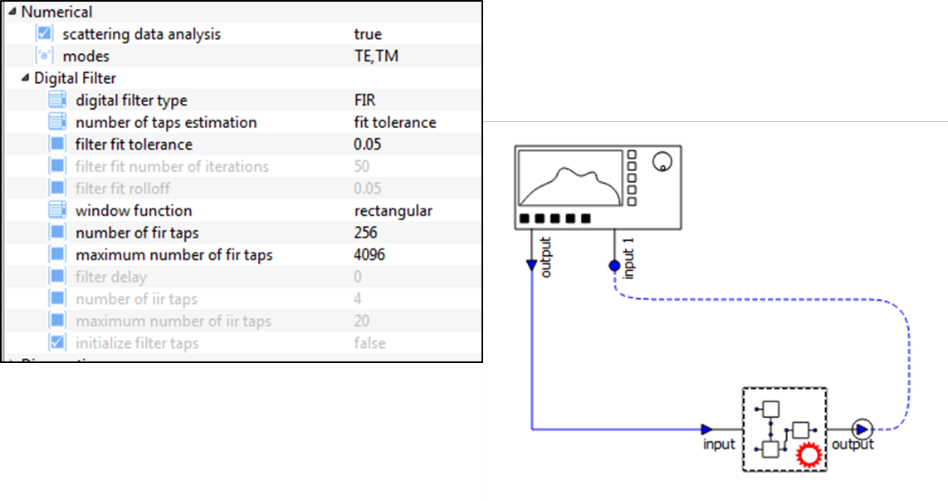Toggle initialize filter taps checkbox

click(x=57, y=343)
